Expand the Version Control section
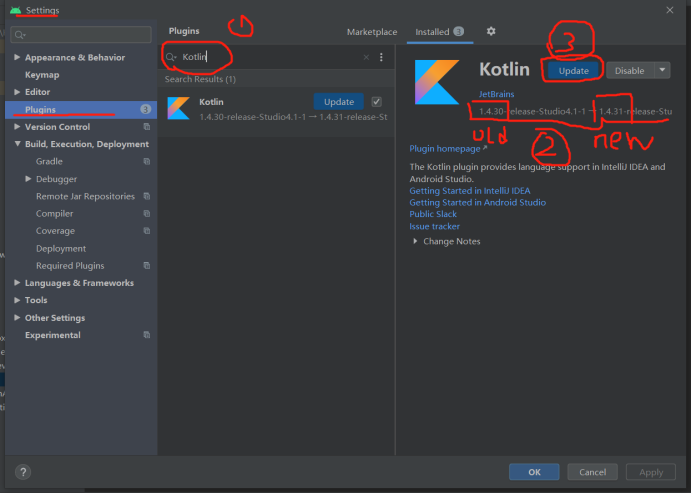 pos(17,126)
